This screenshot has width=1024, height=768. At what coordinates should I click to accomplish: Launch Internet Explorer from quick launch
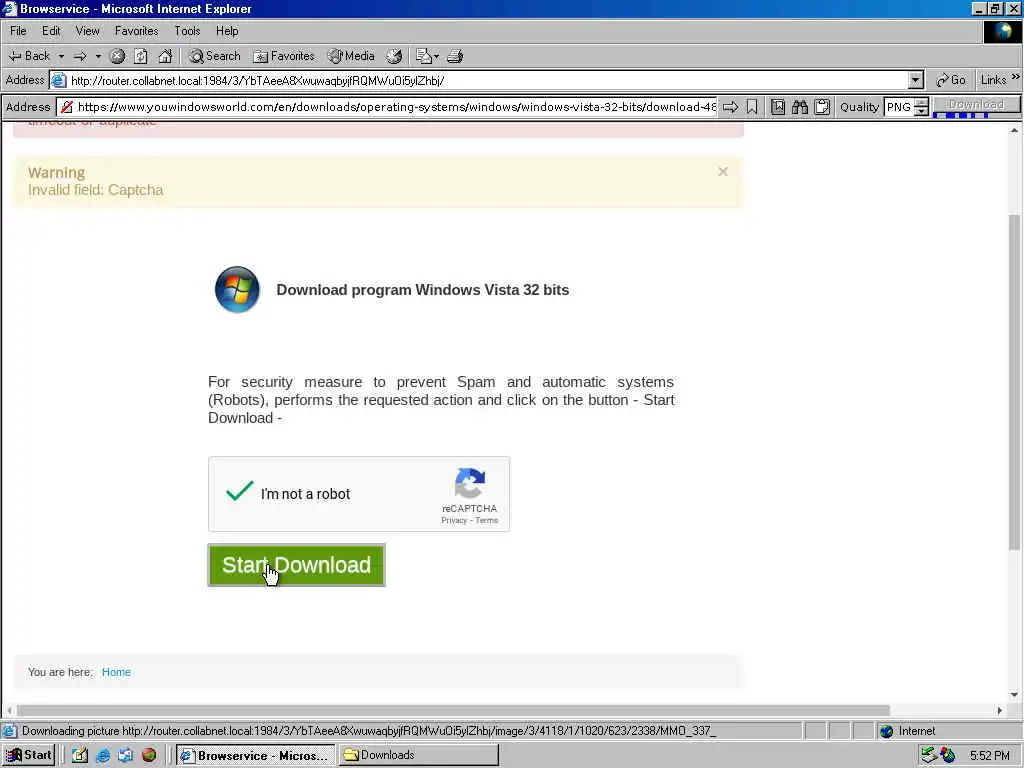pos(103,756)
